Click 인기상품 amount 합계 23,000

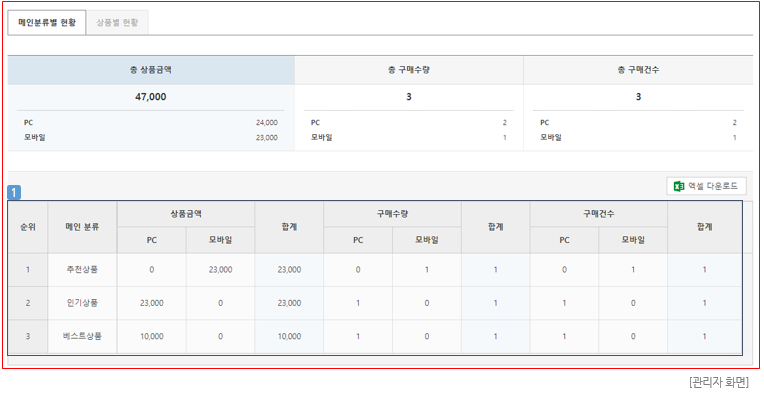coord(289,303)
